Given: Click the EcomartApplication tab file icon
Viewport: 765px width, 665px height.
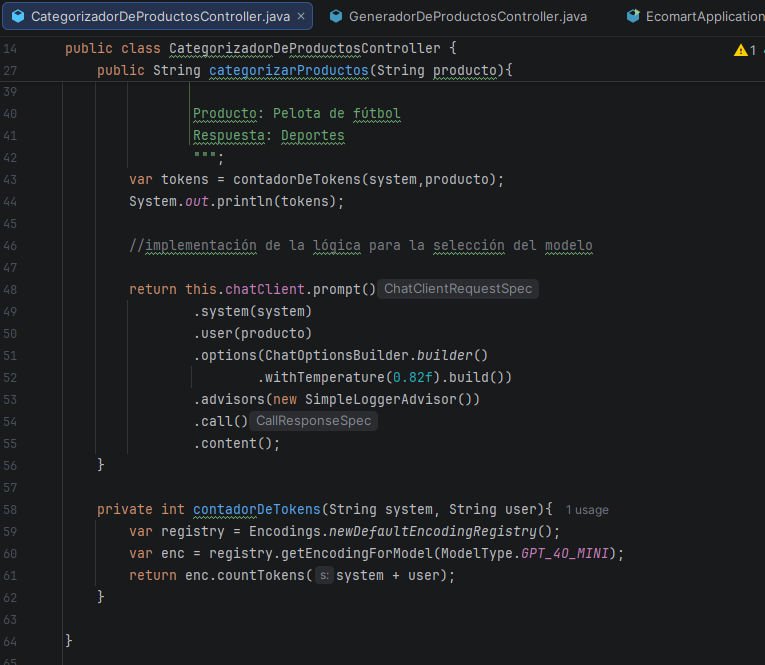Looking at the screenshot, I should point(632,17).
